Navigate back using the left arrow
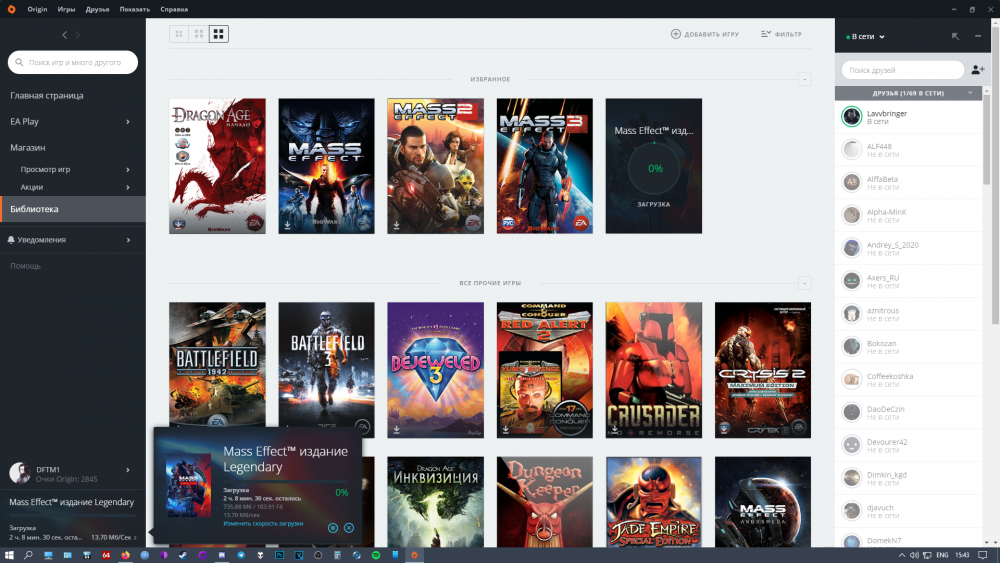The width and height of the screenshot is (1000, 563). (65, 35)
